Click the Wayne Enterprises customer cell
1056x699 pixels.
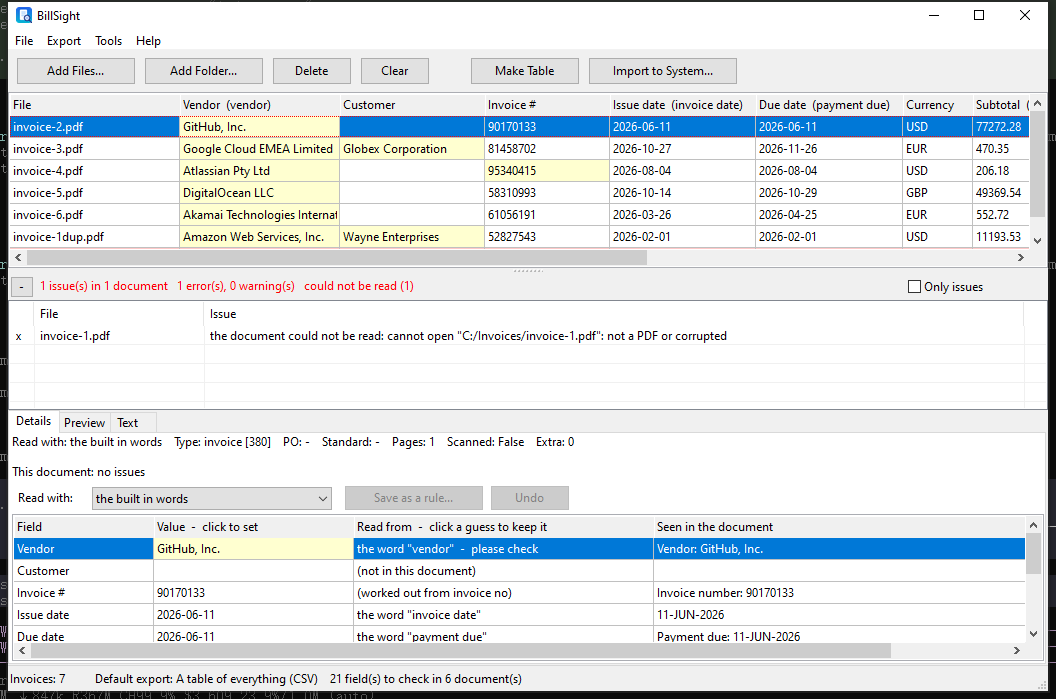click(x=411, y=237)
